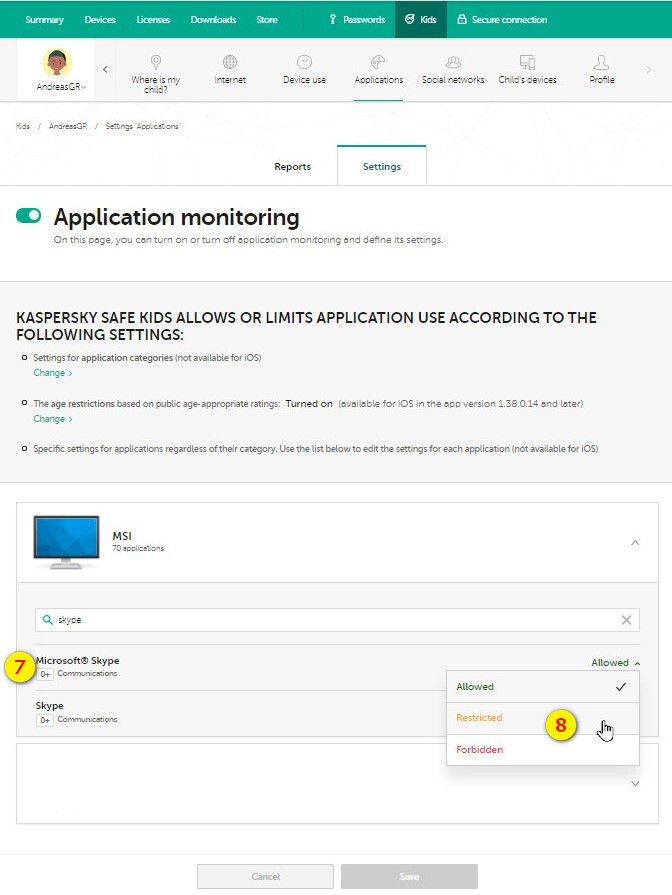Open the Applications section icon
The image size is (672, 895).
379,62
